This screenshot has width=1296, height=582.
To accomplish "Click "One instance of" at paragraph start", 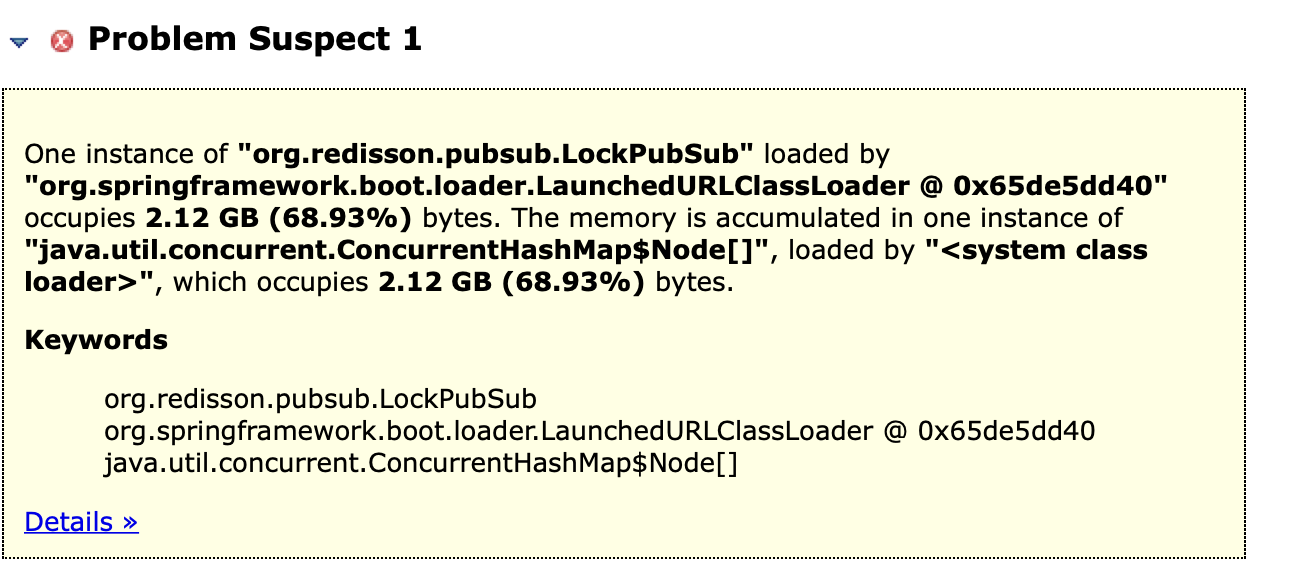I will 127,154.
